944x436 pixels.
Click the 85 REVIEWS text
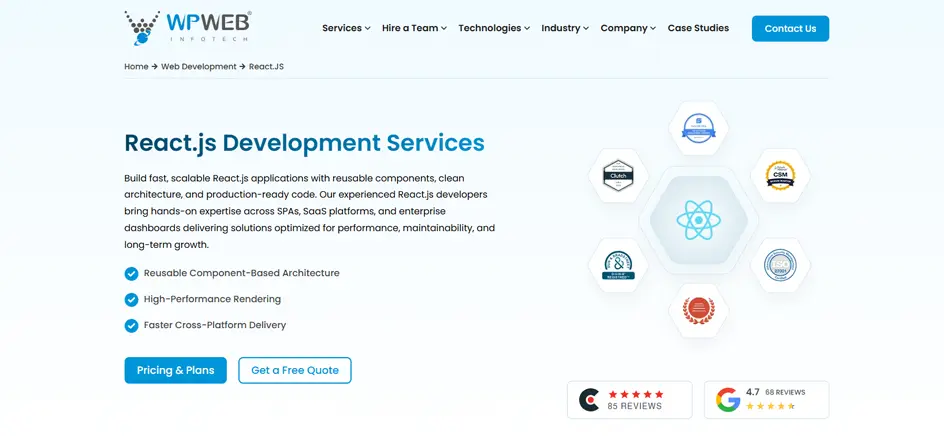point(635,406)
